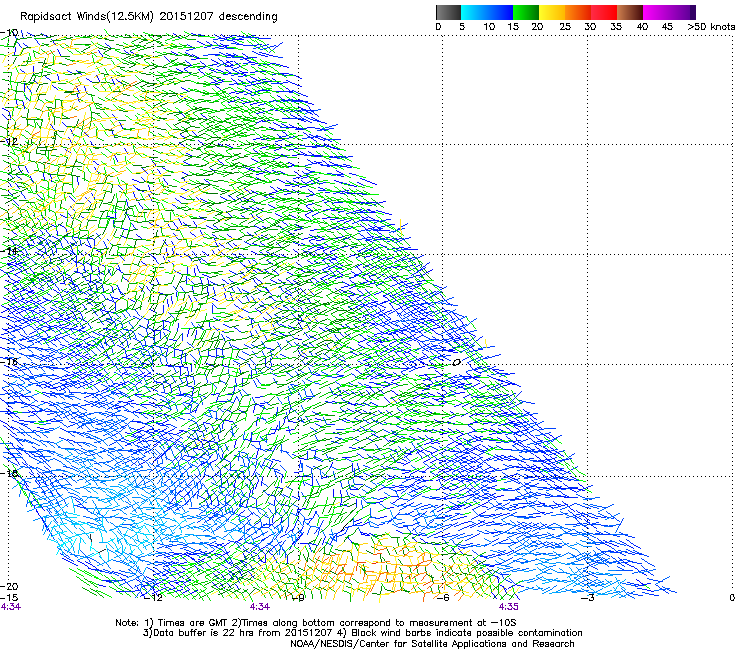Click the '-14' latitude axis label
The image size is (740, 650).
tap(9, 251)
